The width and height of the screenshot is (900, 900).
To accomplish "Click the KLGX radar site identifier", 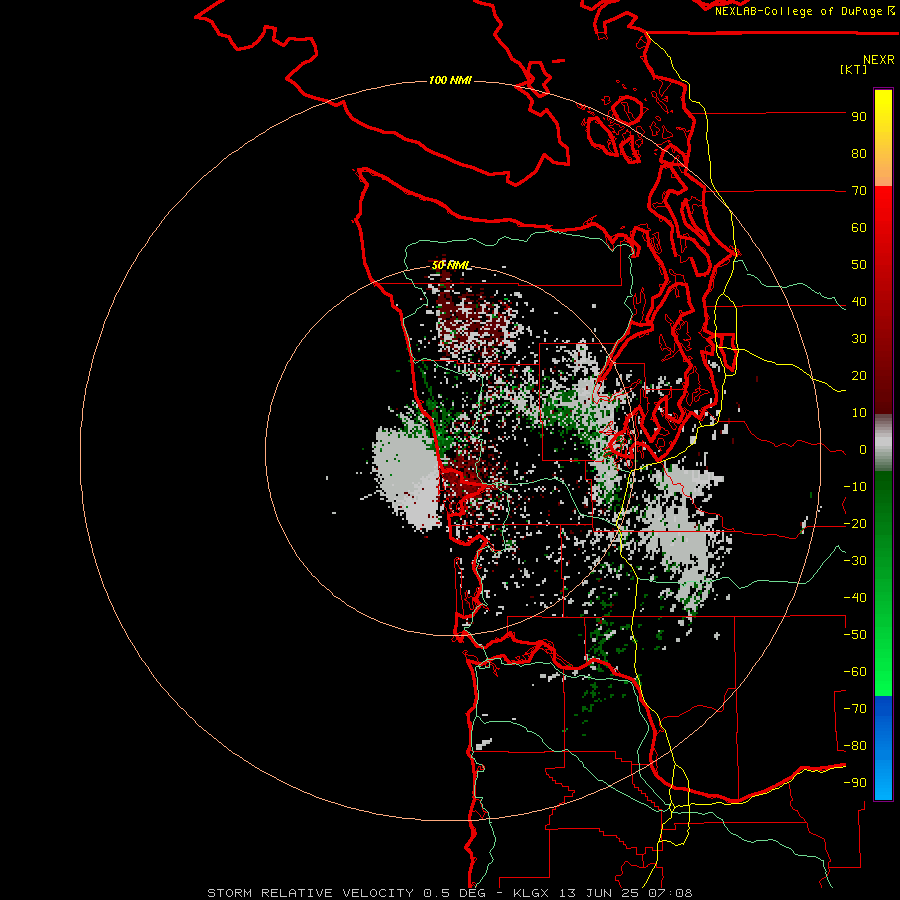I will (533, 893).
